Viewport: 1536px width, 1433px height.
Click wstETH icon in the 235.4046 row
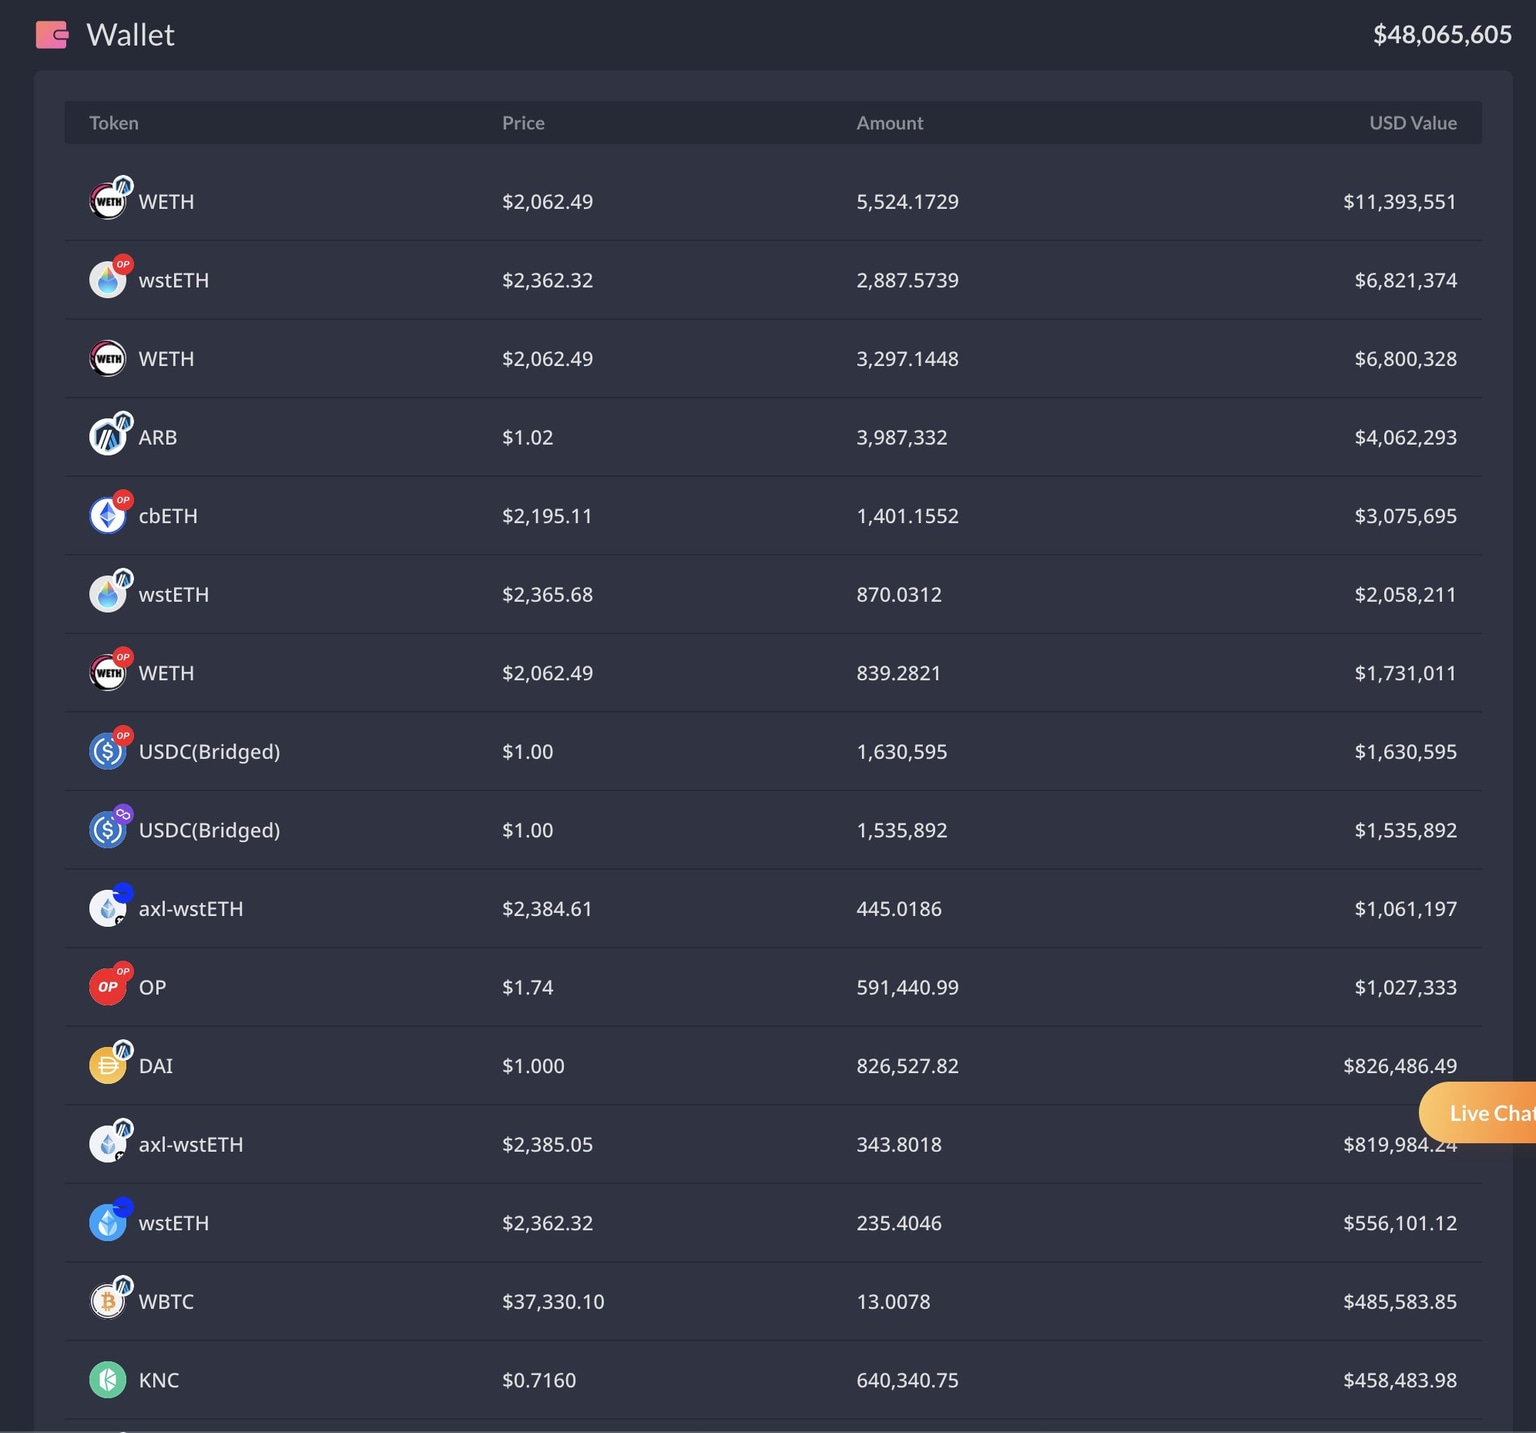108,1223
